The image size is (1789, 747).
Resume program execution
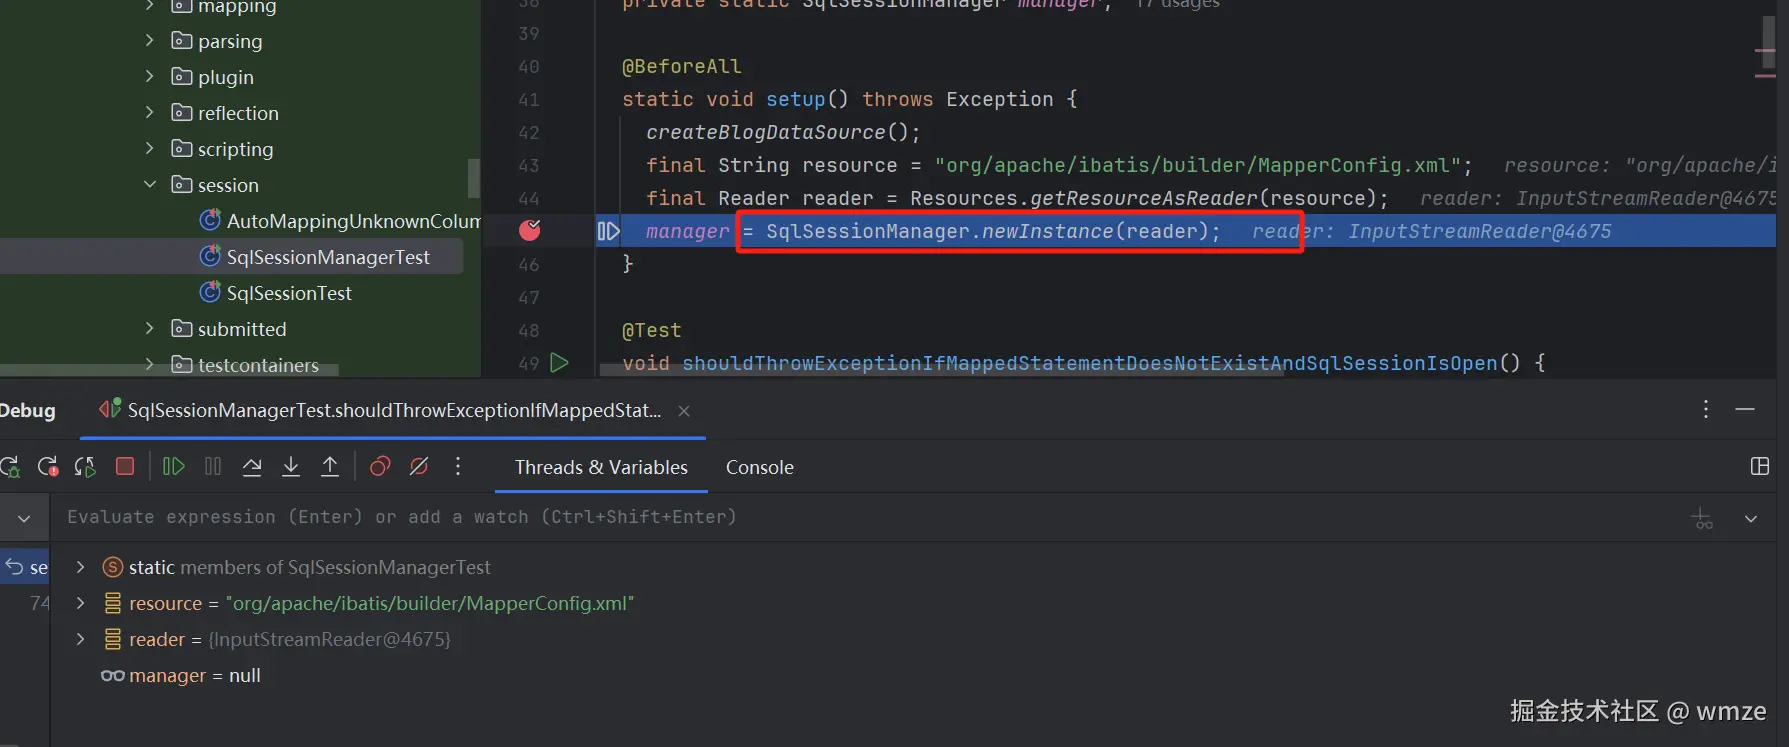point(174,466)
